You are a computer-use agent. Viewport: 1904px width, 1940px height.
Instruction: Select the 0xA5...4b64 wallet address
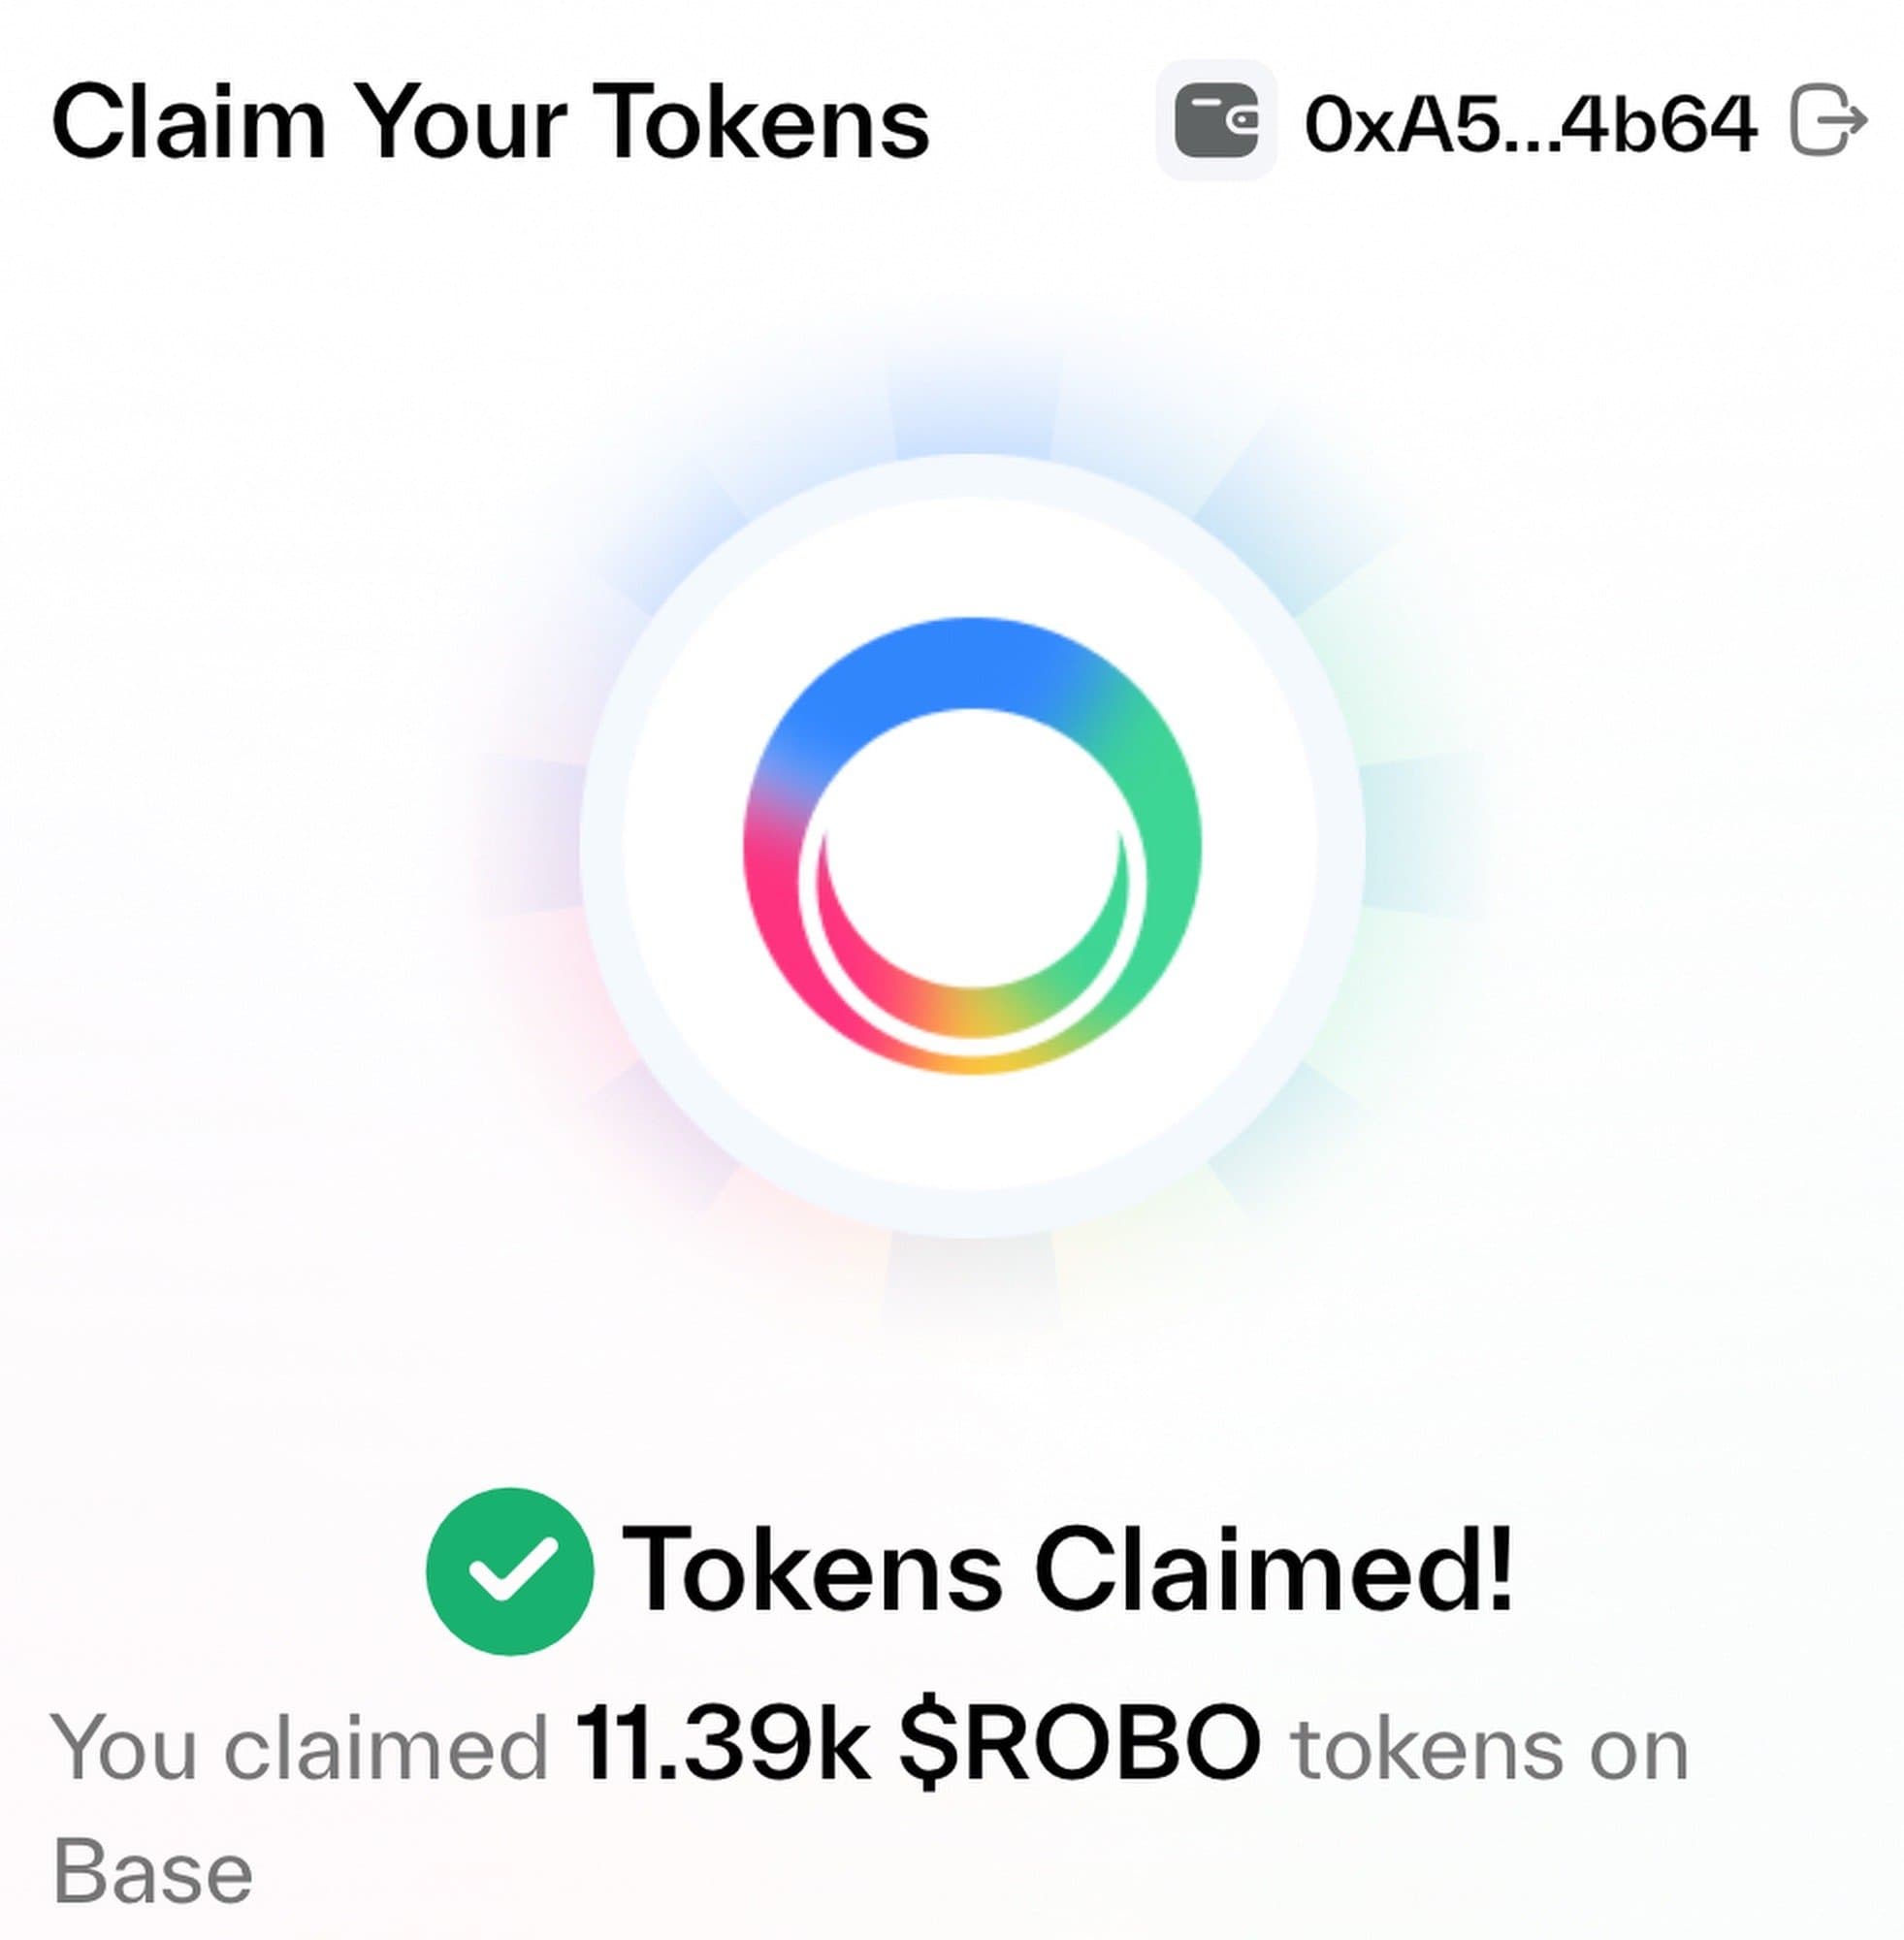[1531, 124]
